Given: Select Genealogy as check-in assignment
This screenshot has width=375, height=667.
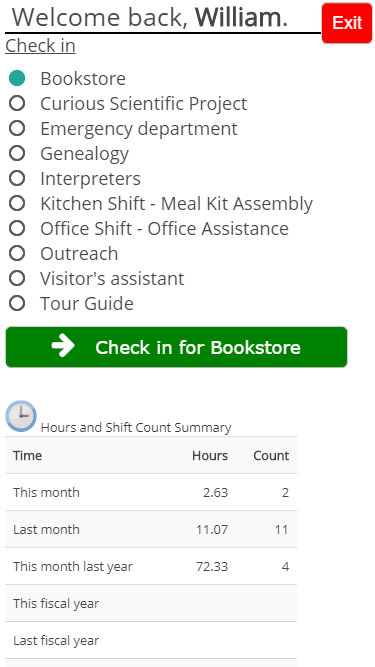Looking at the screenshot, I should [x=17, y=153].
